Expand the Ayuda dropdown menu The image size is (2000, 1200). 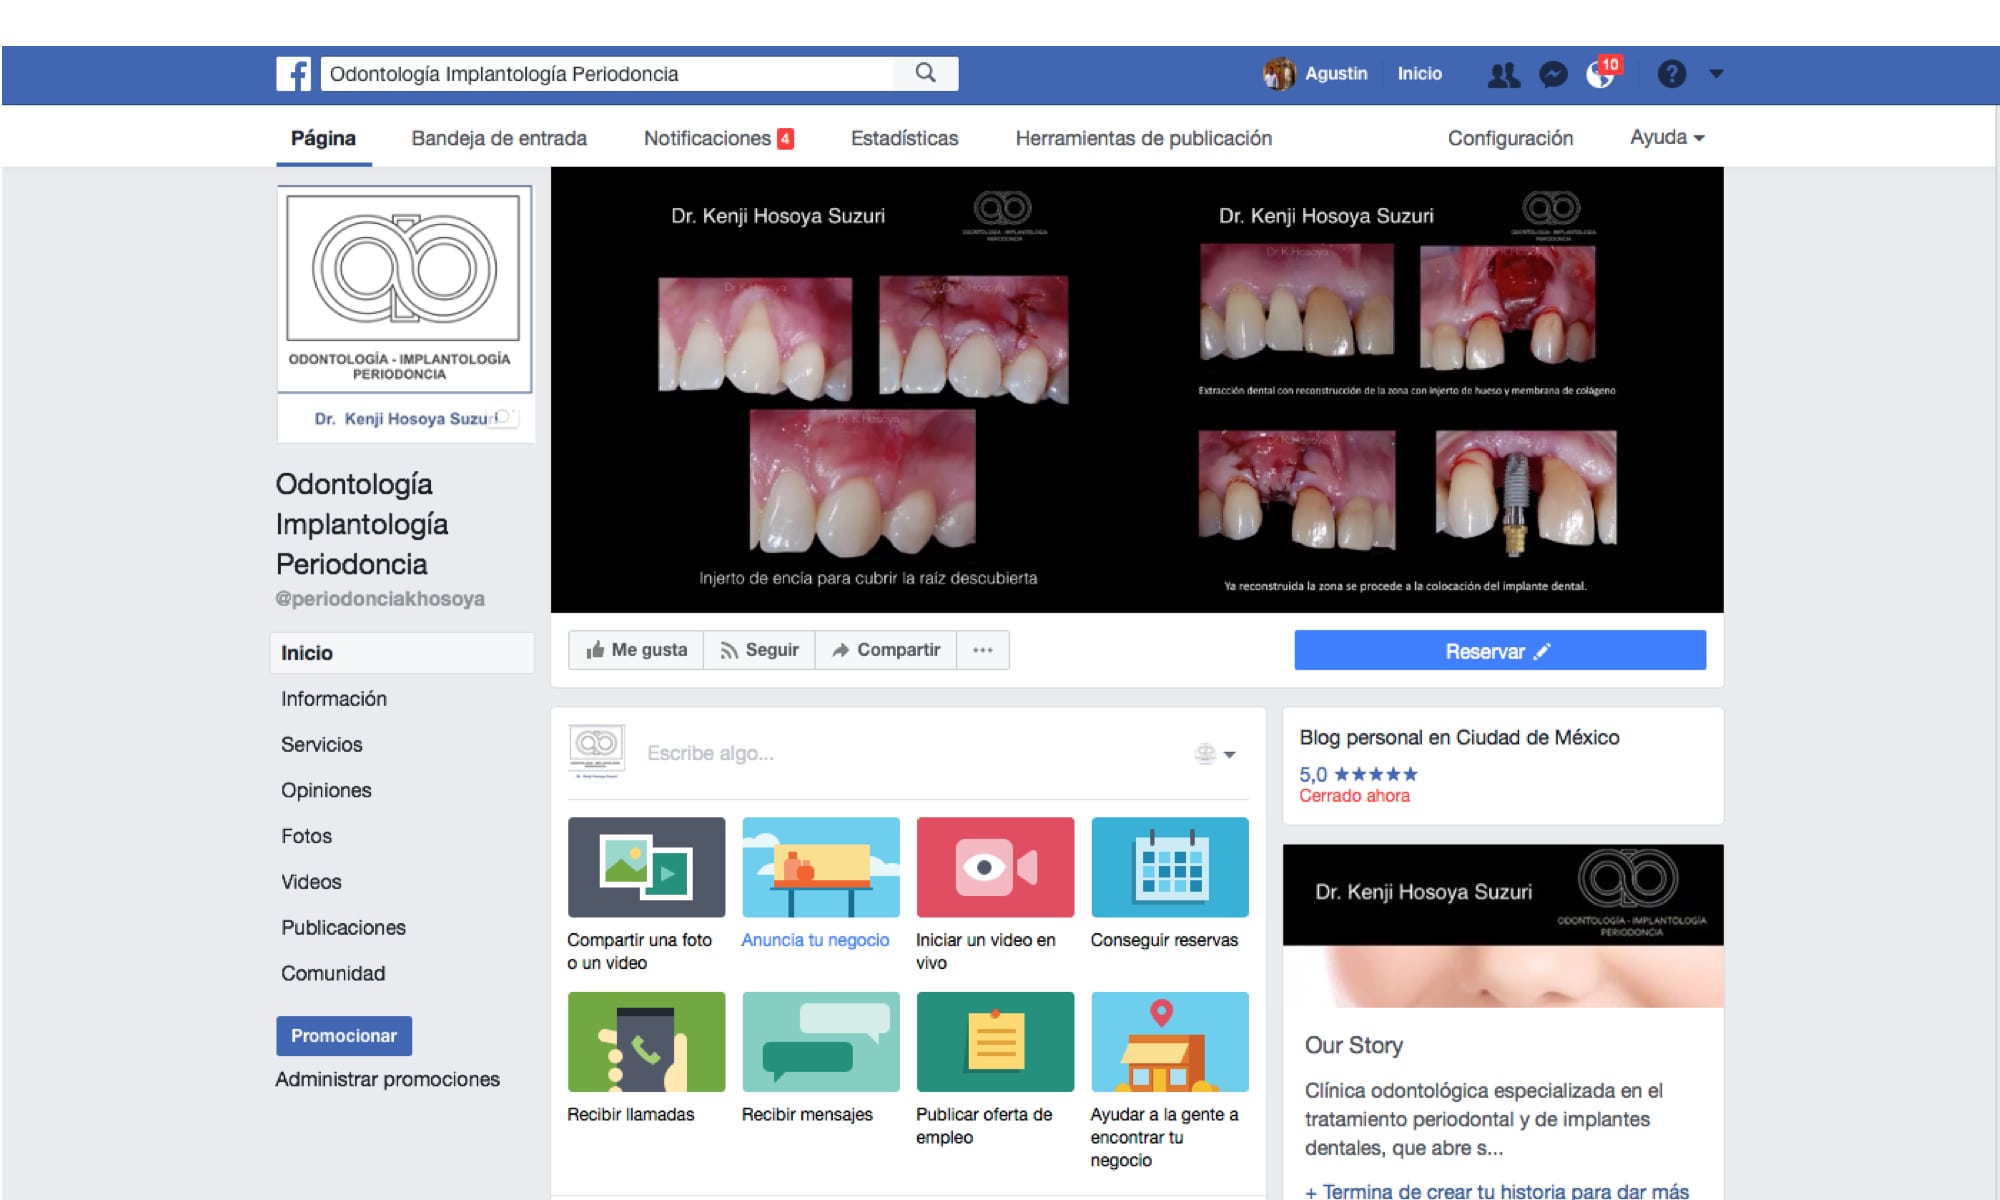pyautogui.click(x=1666, y=138)
